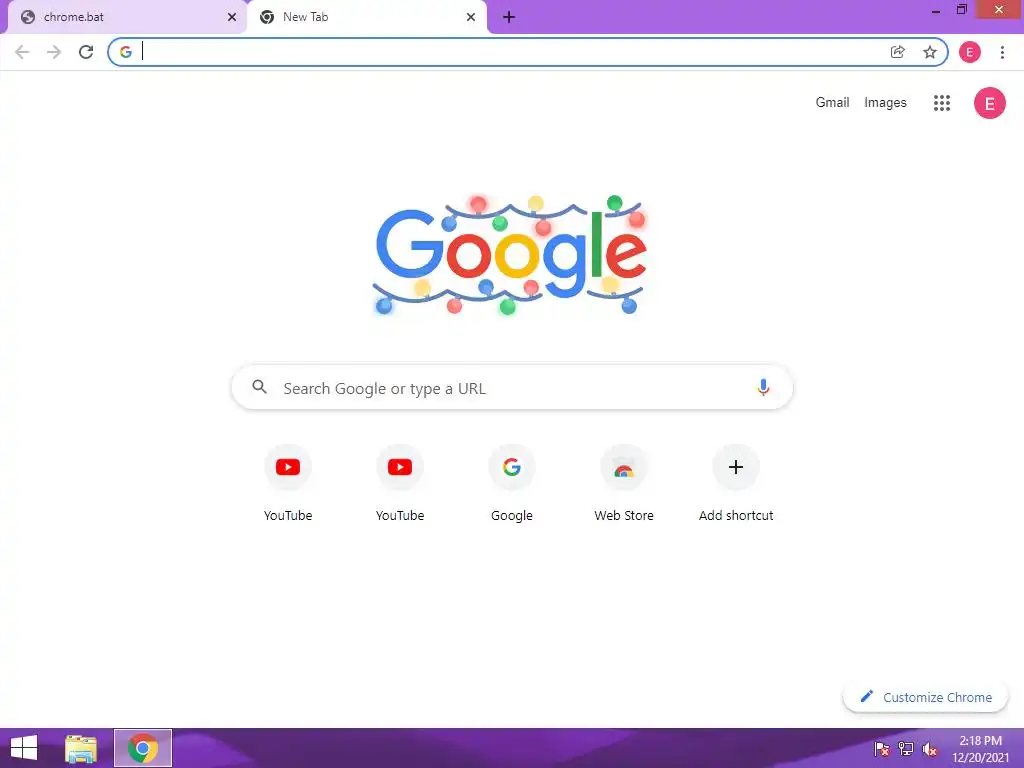The height and width of the screenshot is (768, 1024).
Task: Go forward using the forward arrow
Action: pyautogui.click(x=54, y=52)
